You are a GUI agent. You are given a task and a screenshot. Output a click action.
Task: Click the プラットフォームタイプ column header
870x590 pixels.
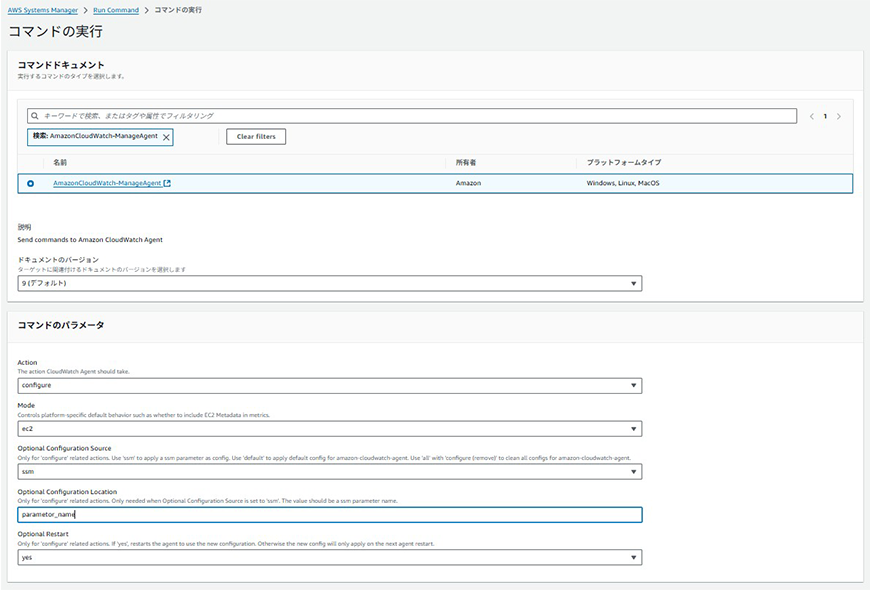[623, 162]
